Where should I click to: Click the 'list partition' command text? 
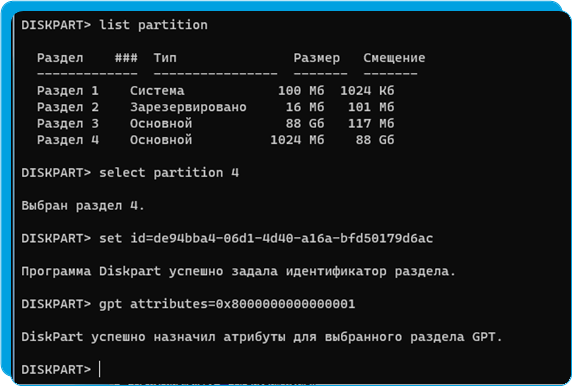[153, 25]
